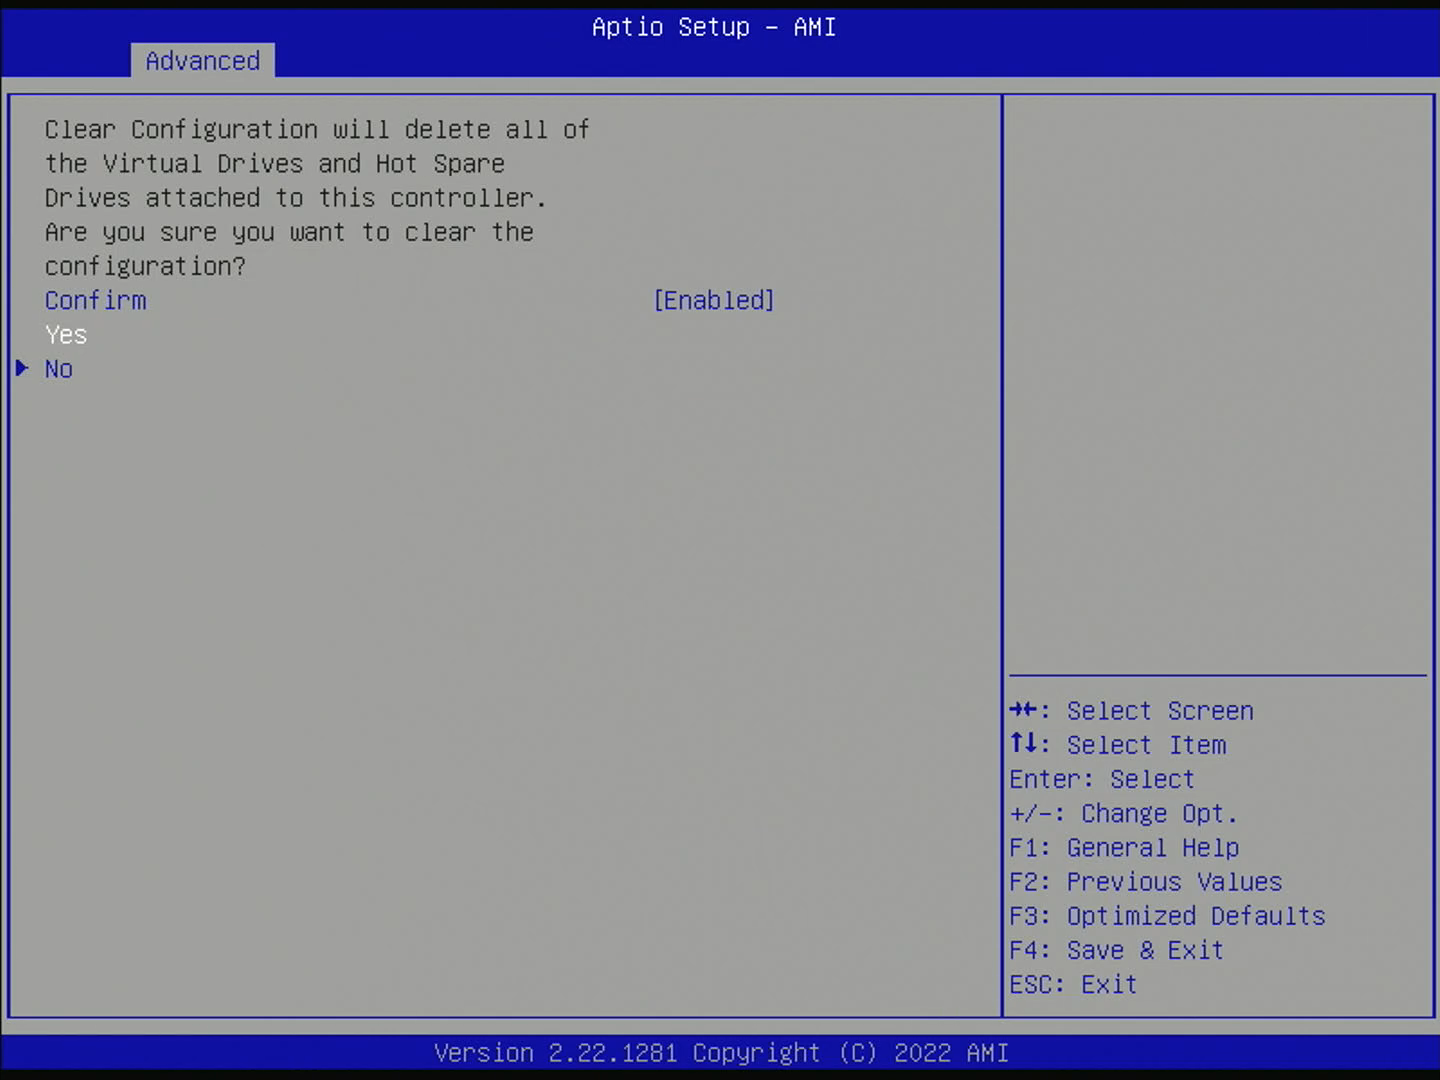Click the 'F4: Save & Exit' entry
The image size is (1440, 1080).
click(x=1116, y=950)
